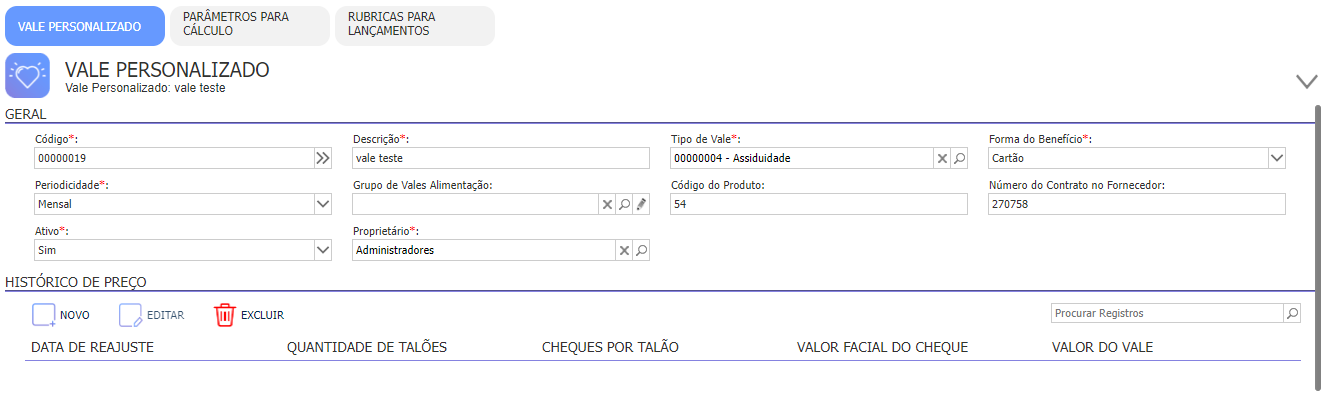Edit Grupo de Vales Alimentação with pencil icon
Image resolution: width=1325 pixels, height=417 pixels.
click(x=641, y=204)
